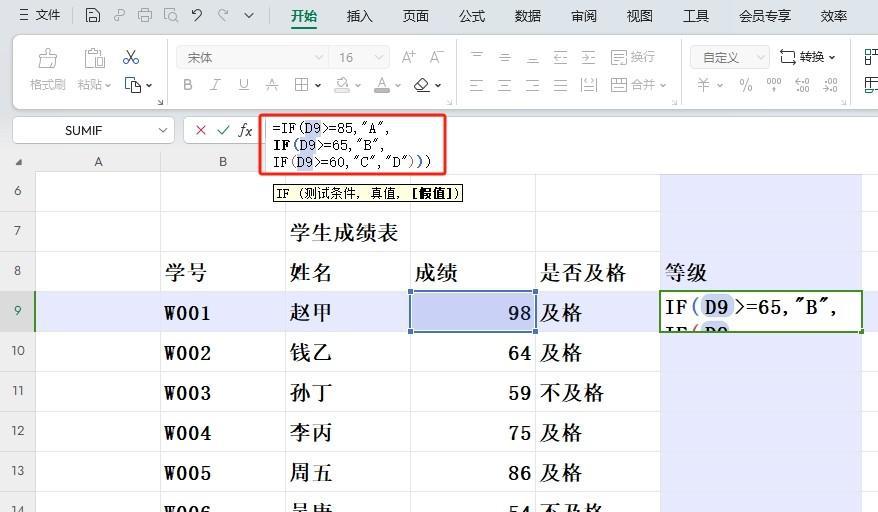Viewport: 878px width, 512px height.
Task: Click the Fill color bucket icon
Action: (342, 85)
